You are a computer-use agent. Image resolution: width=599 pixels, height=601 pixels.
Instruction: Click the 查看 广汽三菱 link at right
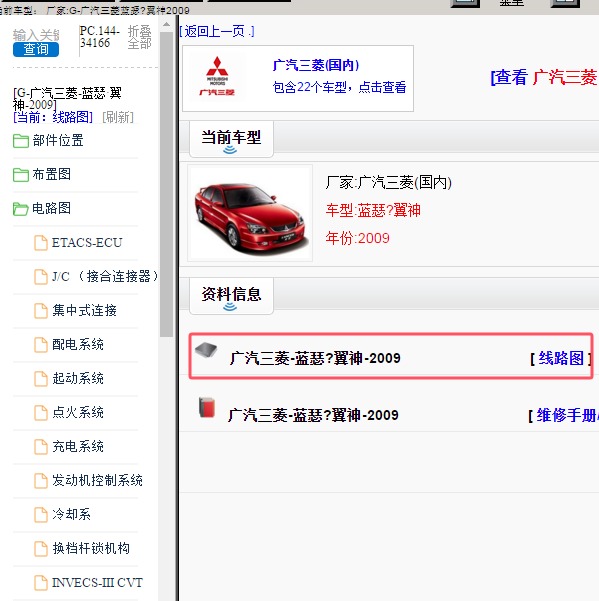click(544, 77)
